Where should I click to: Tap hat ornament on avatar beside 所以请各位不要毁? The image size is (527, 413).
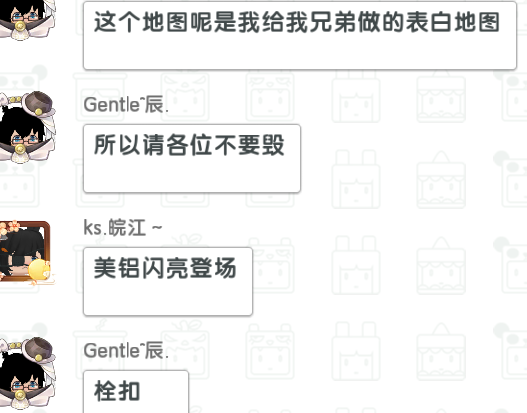[x=38, y=104]
